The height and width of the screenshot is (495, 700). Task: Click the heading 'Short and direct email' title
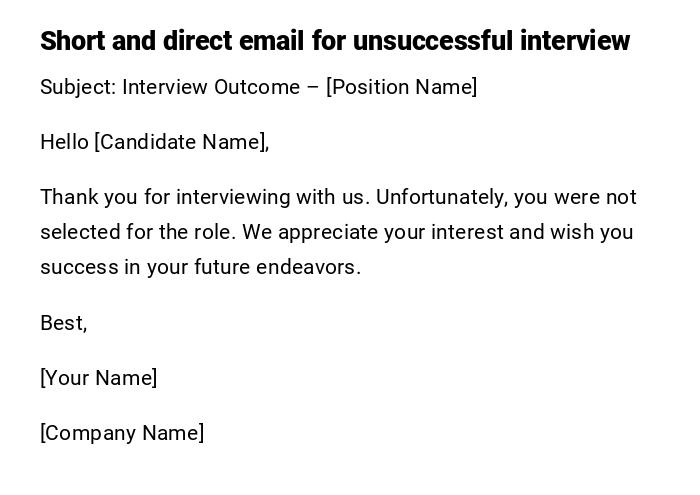[x=334, y=41]
